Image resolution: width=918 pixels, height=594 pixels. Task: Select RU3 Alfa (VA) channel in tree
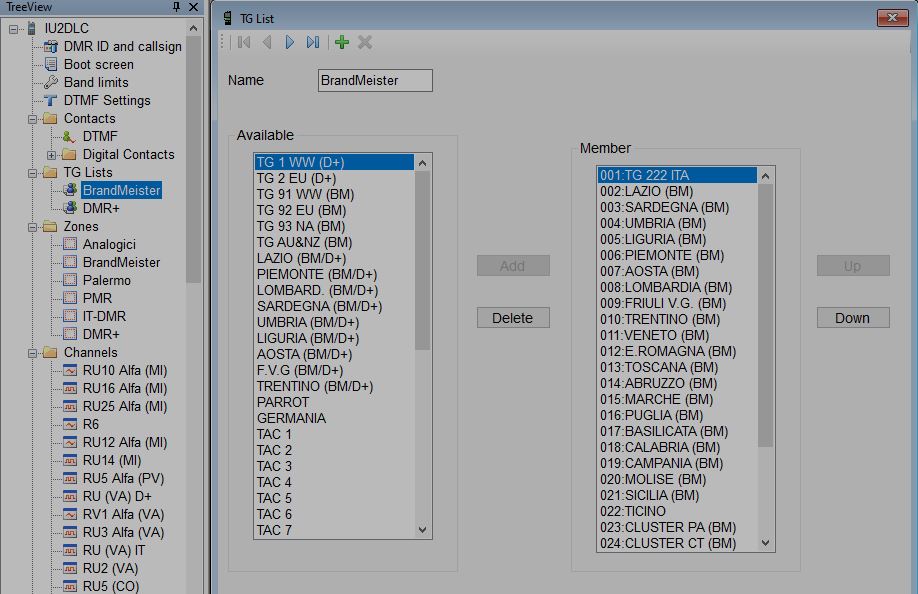coord(124,533)
